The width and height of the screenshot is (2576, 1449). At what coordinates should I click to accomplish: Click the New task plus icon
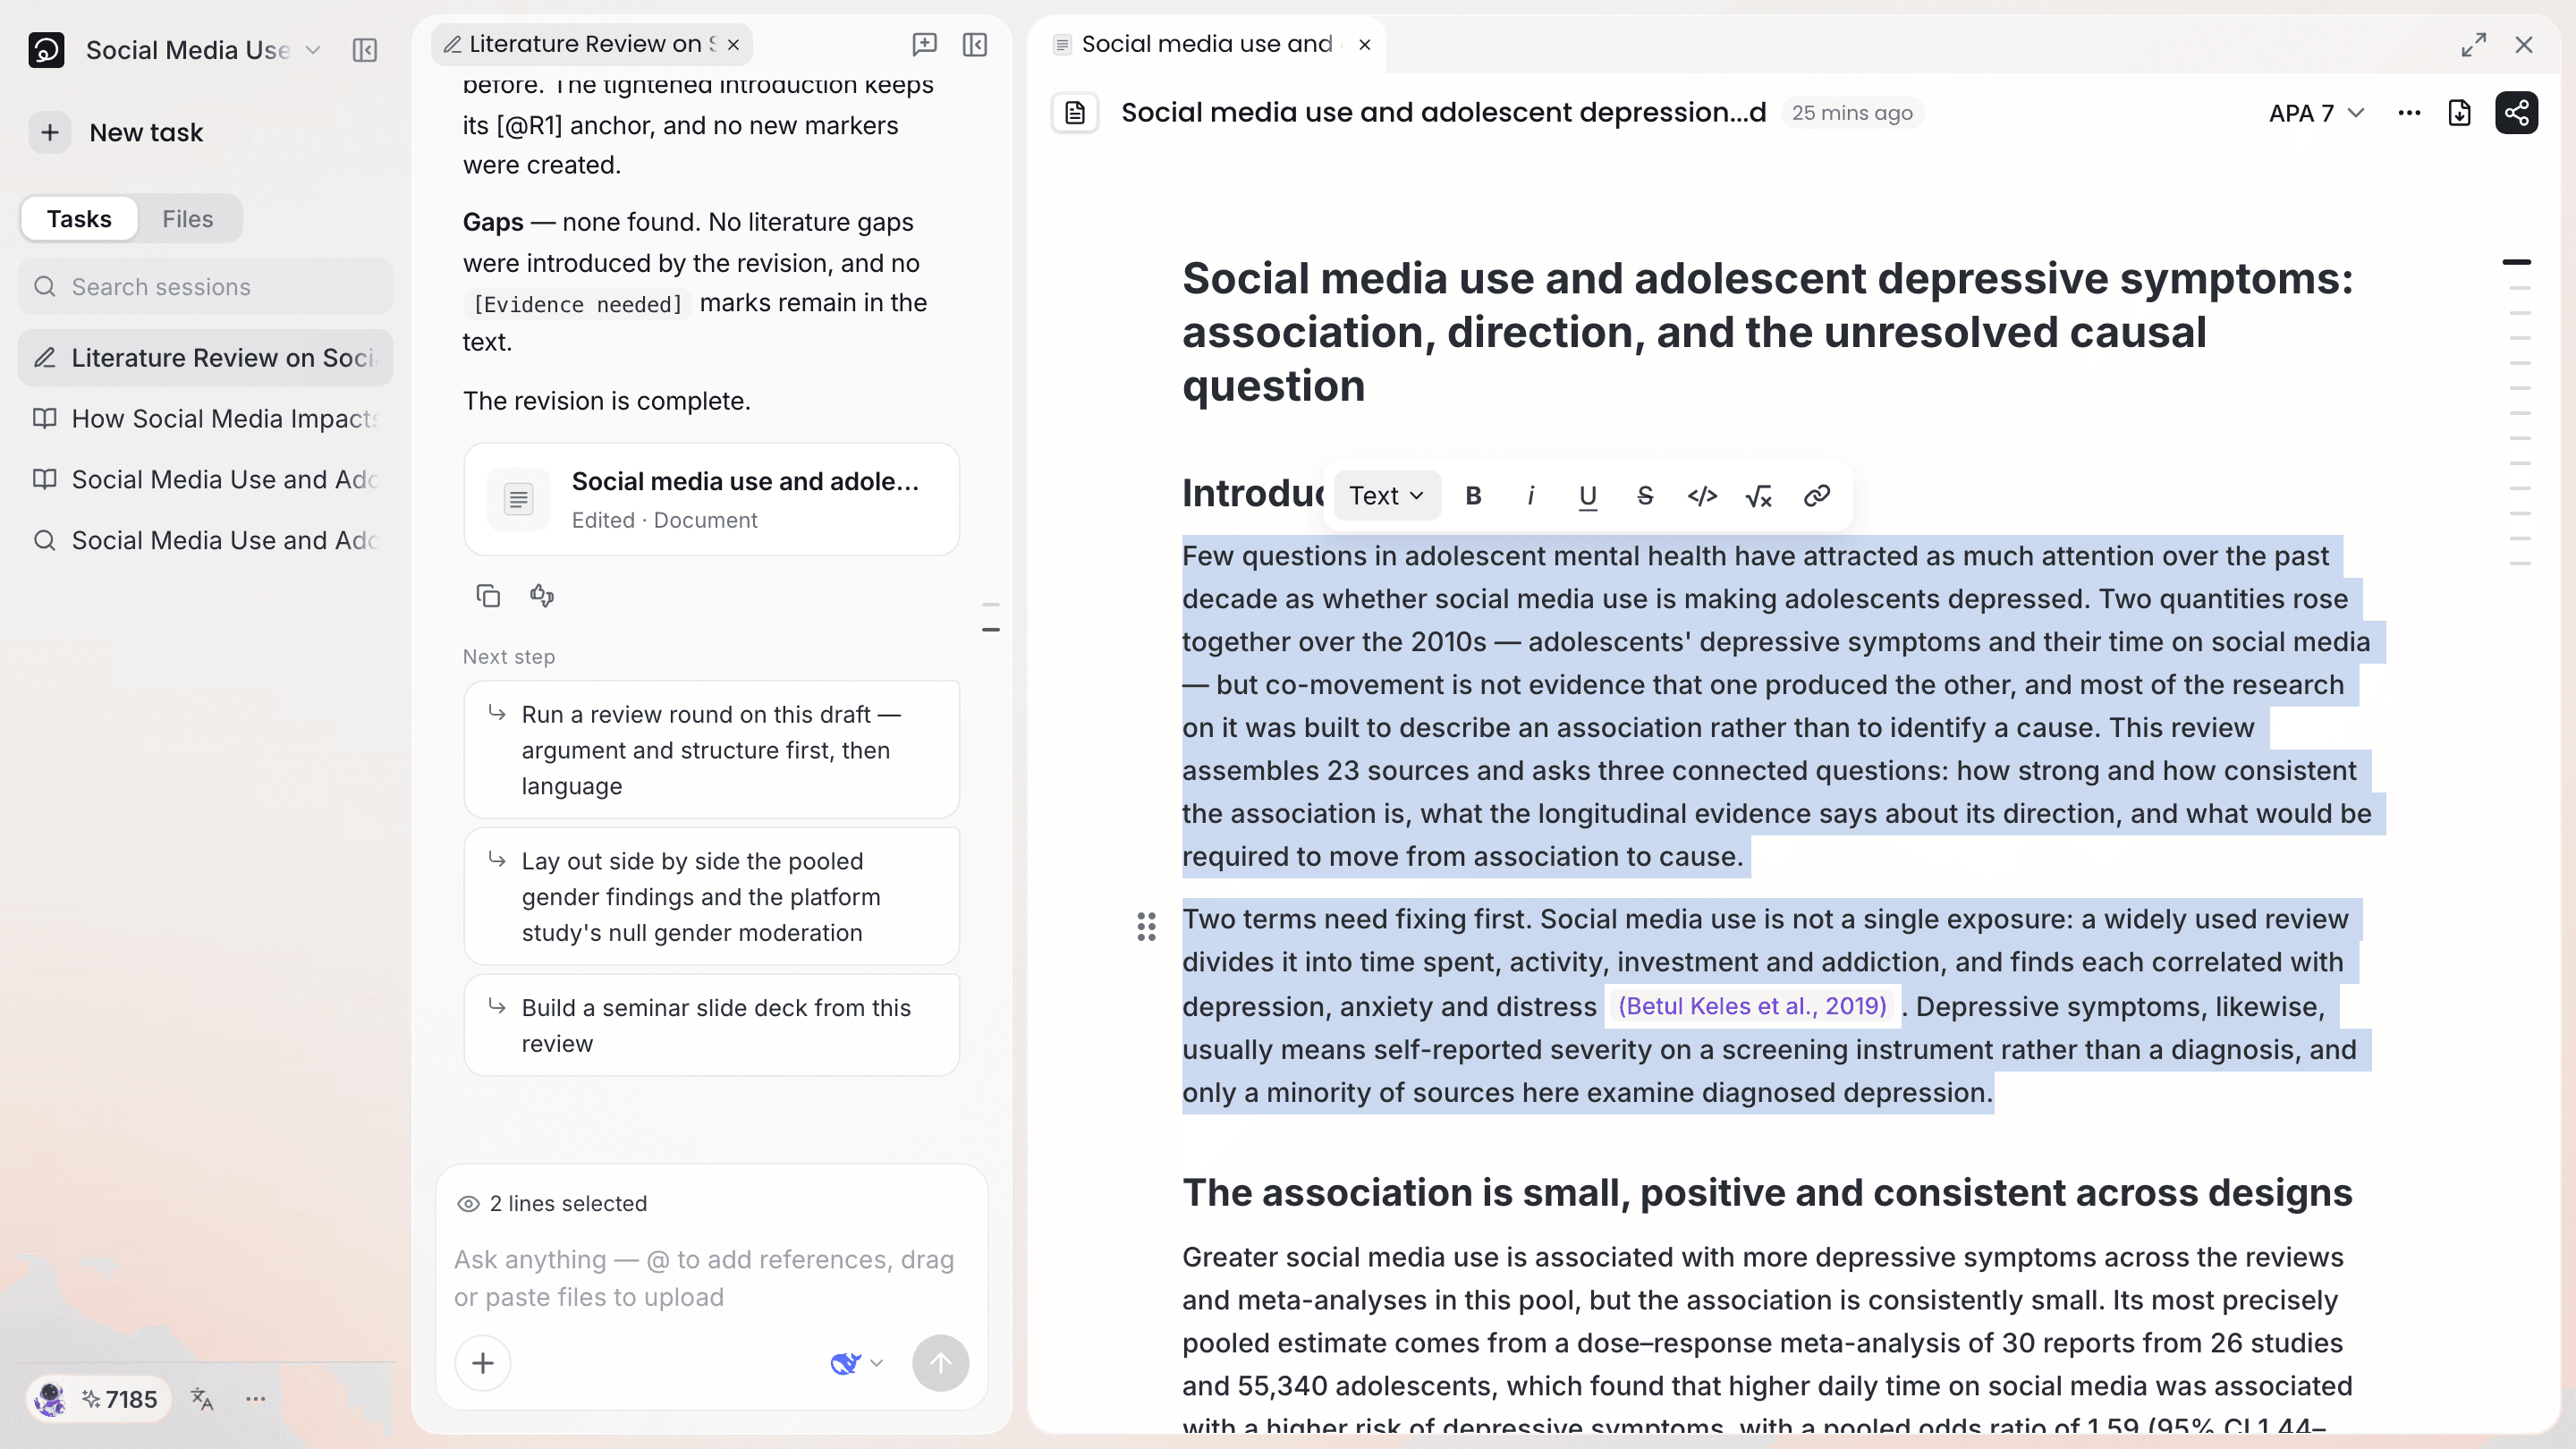[50, 132]
